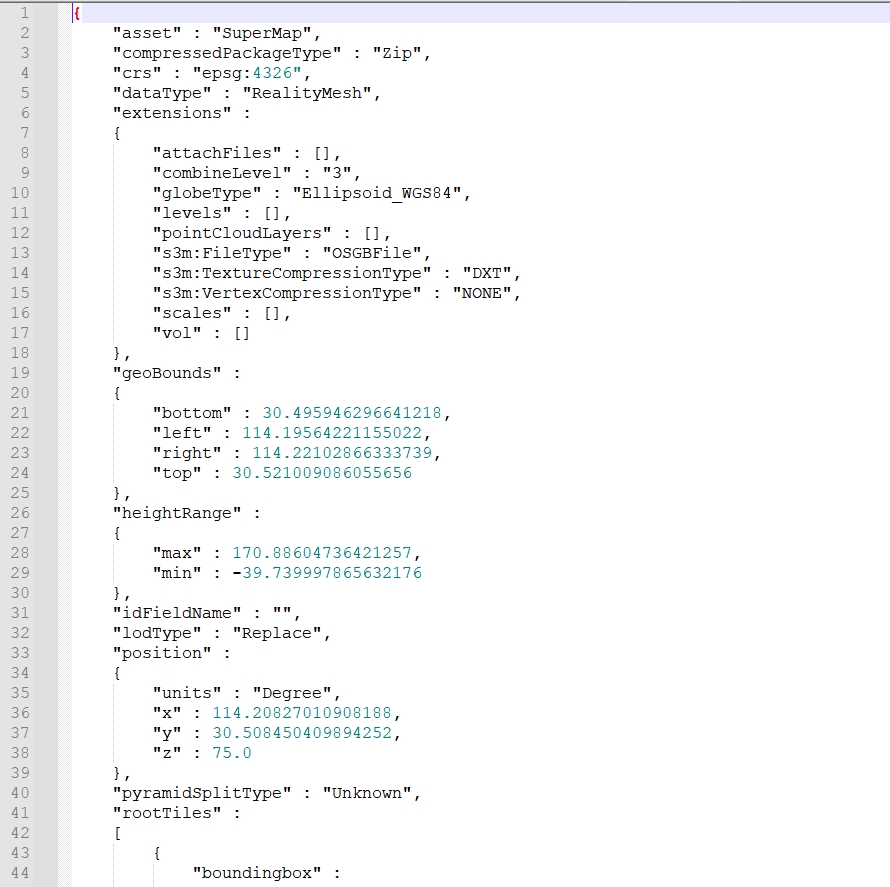The width and height of the screenshot is (890, 887).
Task: Select the "DXT" value
Action: (487, 272)
